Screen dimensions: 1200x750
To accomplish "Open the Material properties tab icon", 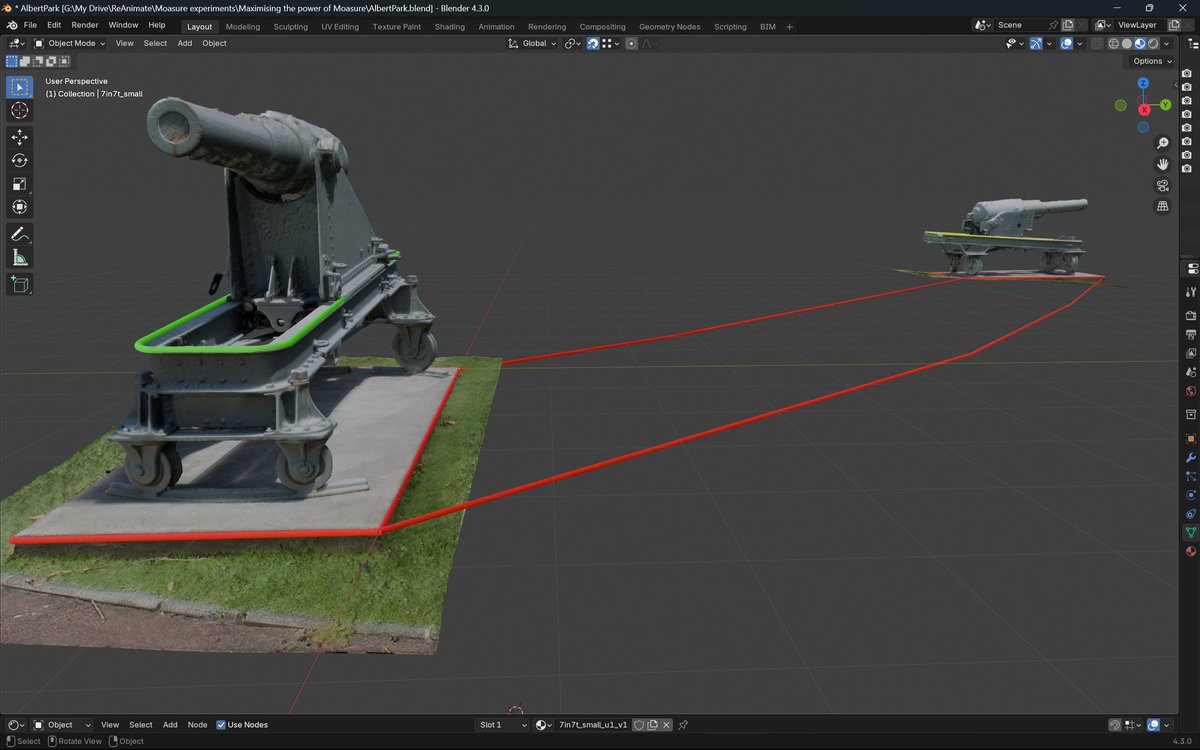I will (x=1191, y=551).
